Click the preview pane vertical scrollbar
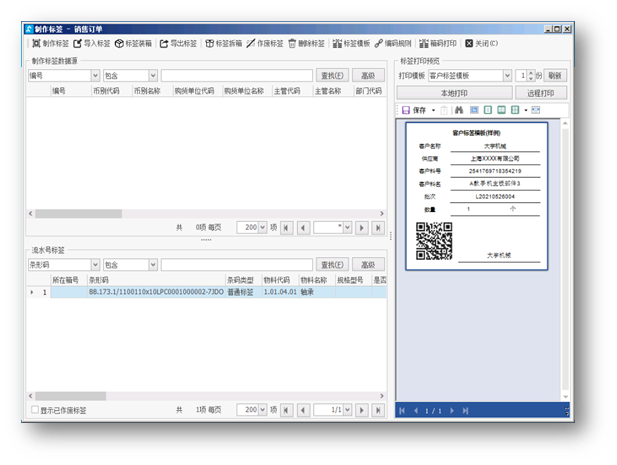This screenshot has width=617, height=465. (565, 260)
